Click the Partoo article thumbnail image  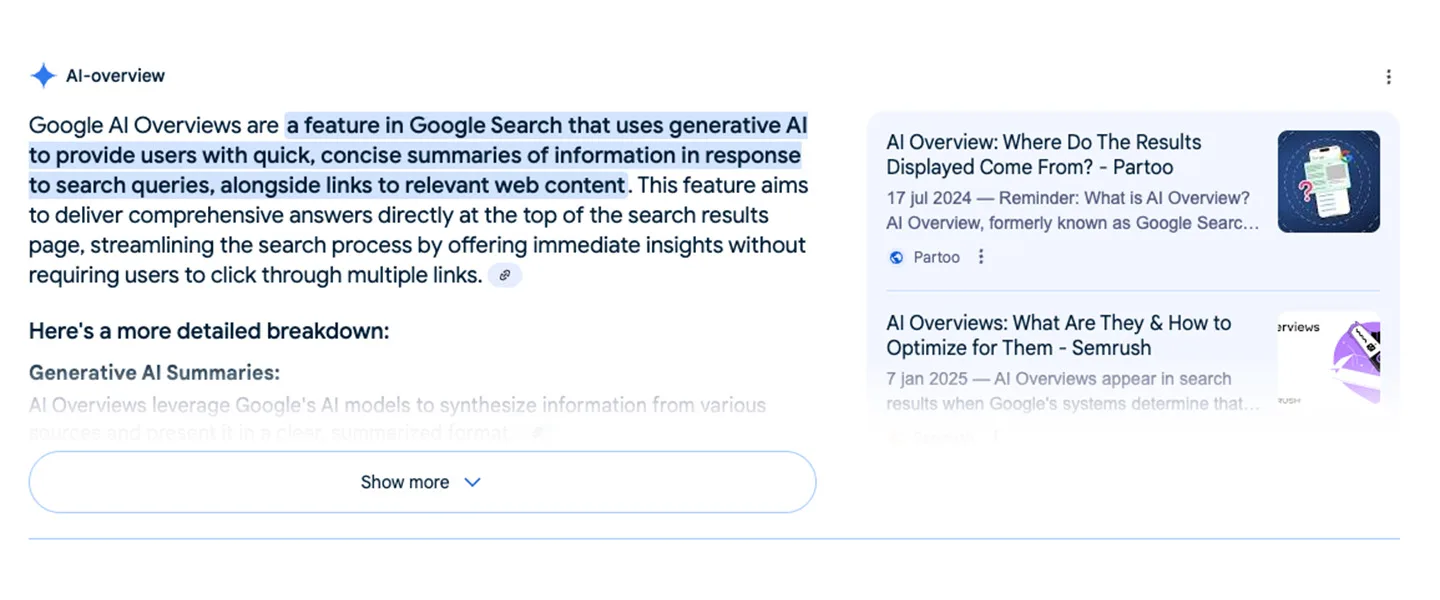click(1328, 181)
